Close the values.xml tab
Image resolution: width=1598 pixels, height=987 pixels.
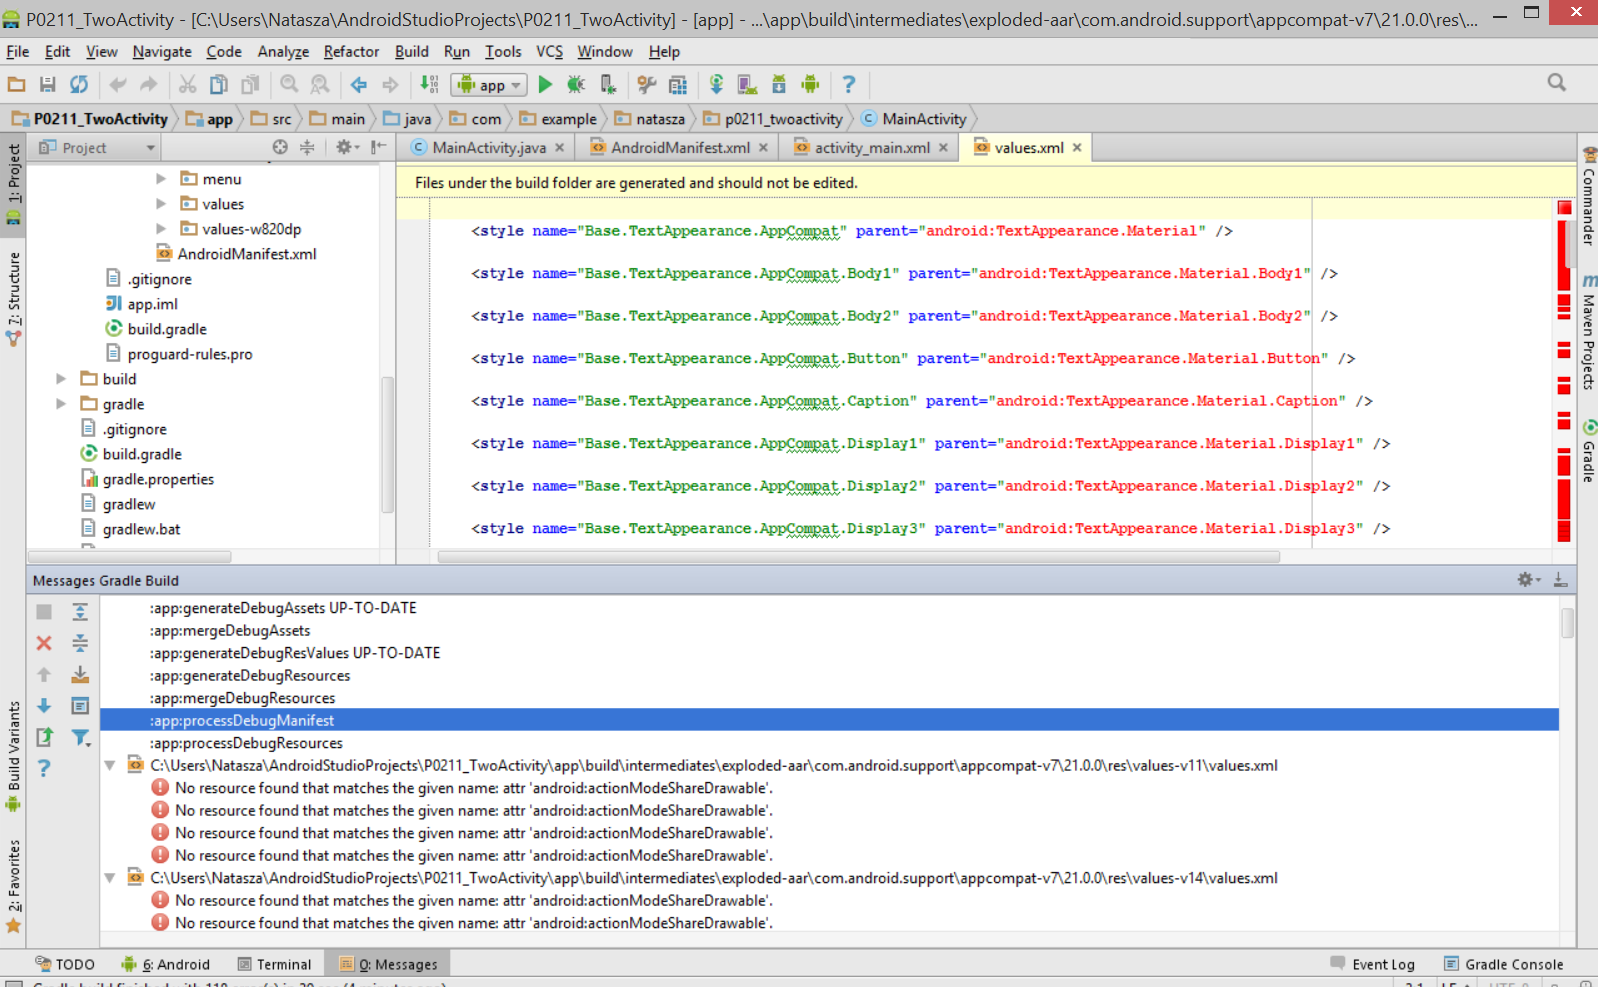[x=1077, y=148]
